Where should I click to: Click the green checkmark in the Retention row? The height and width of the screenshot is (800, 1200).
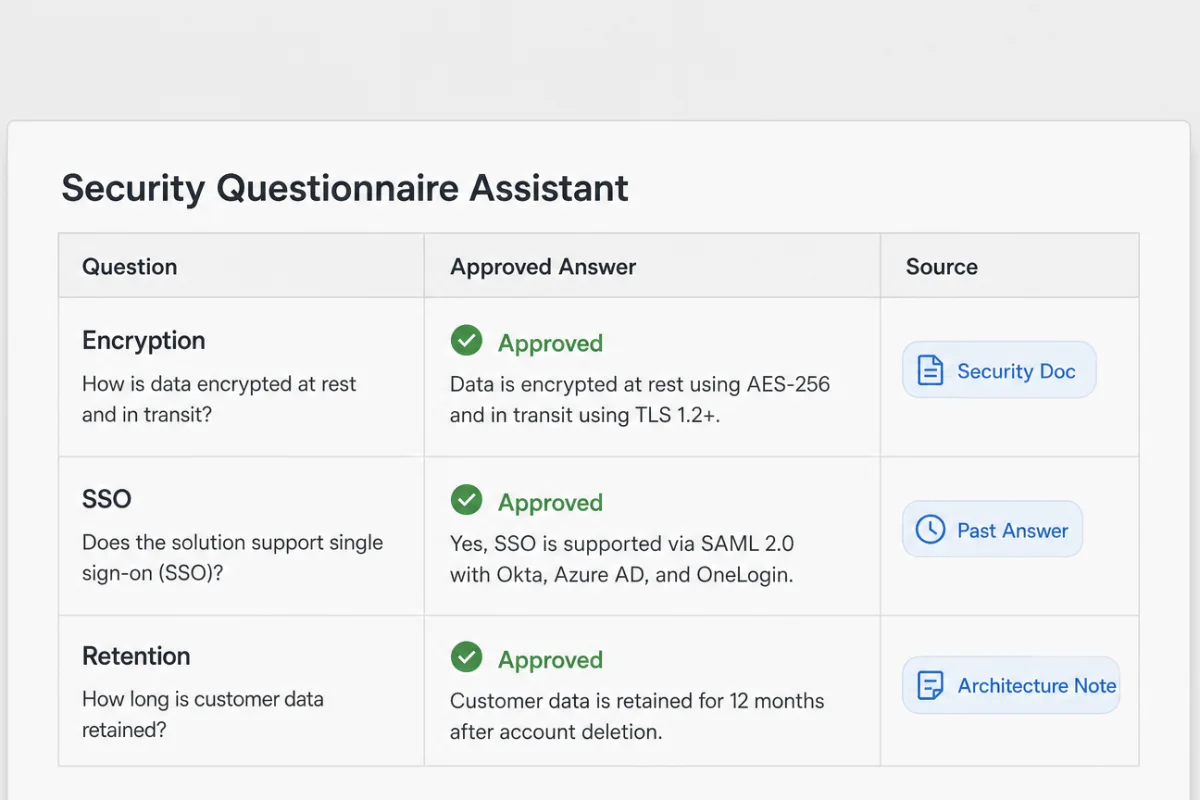466,657
